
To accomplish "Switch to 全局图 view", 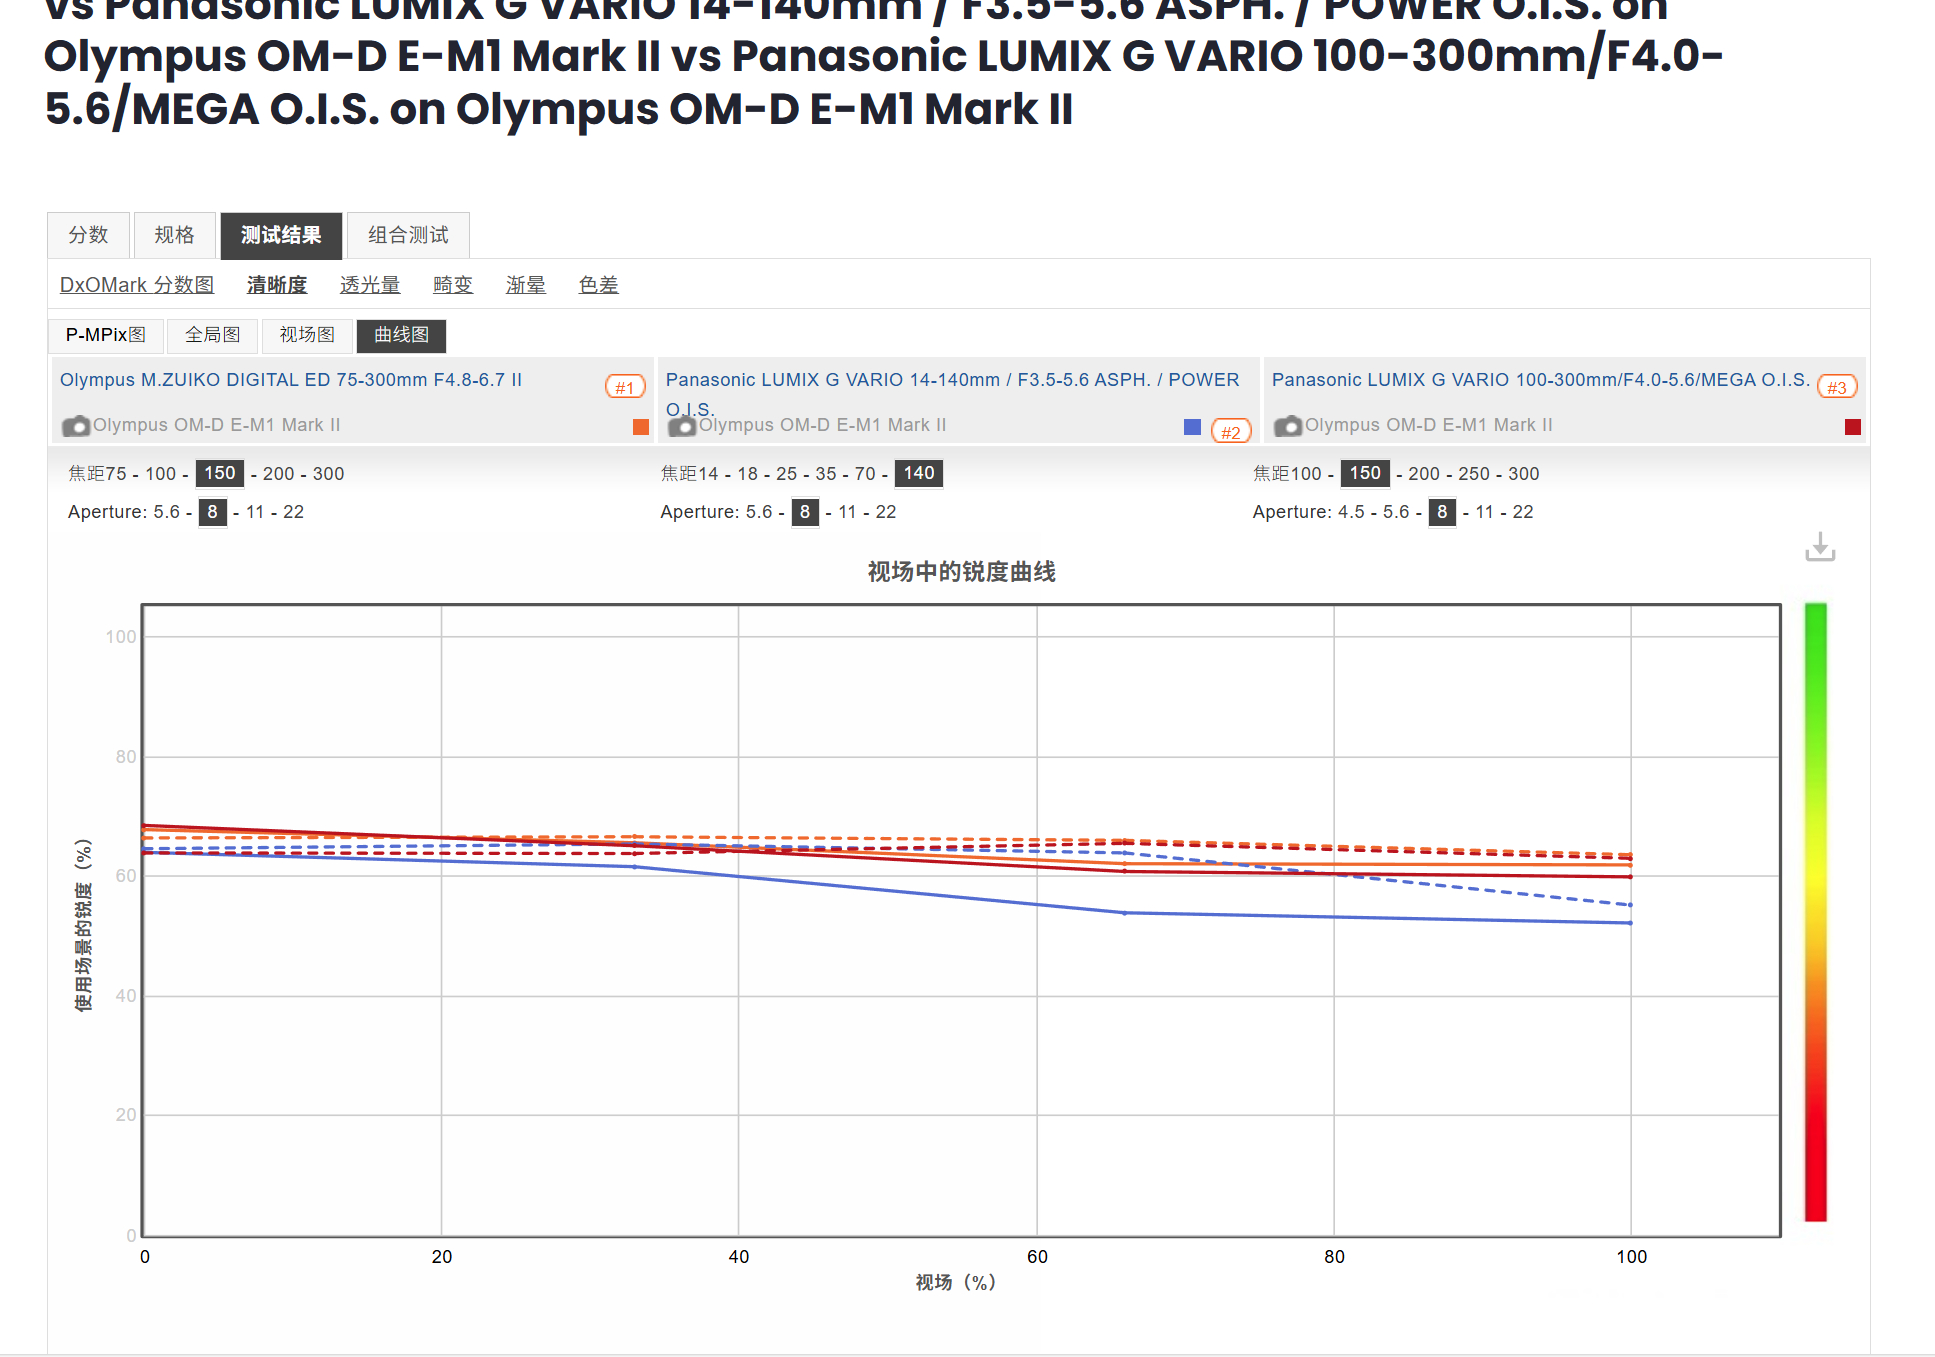I will (x=213, y=335).
